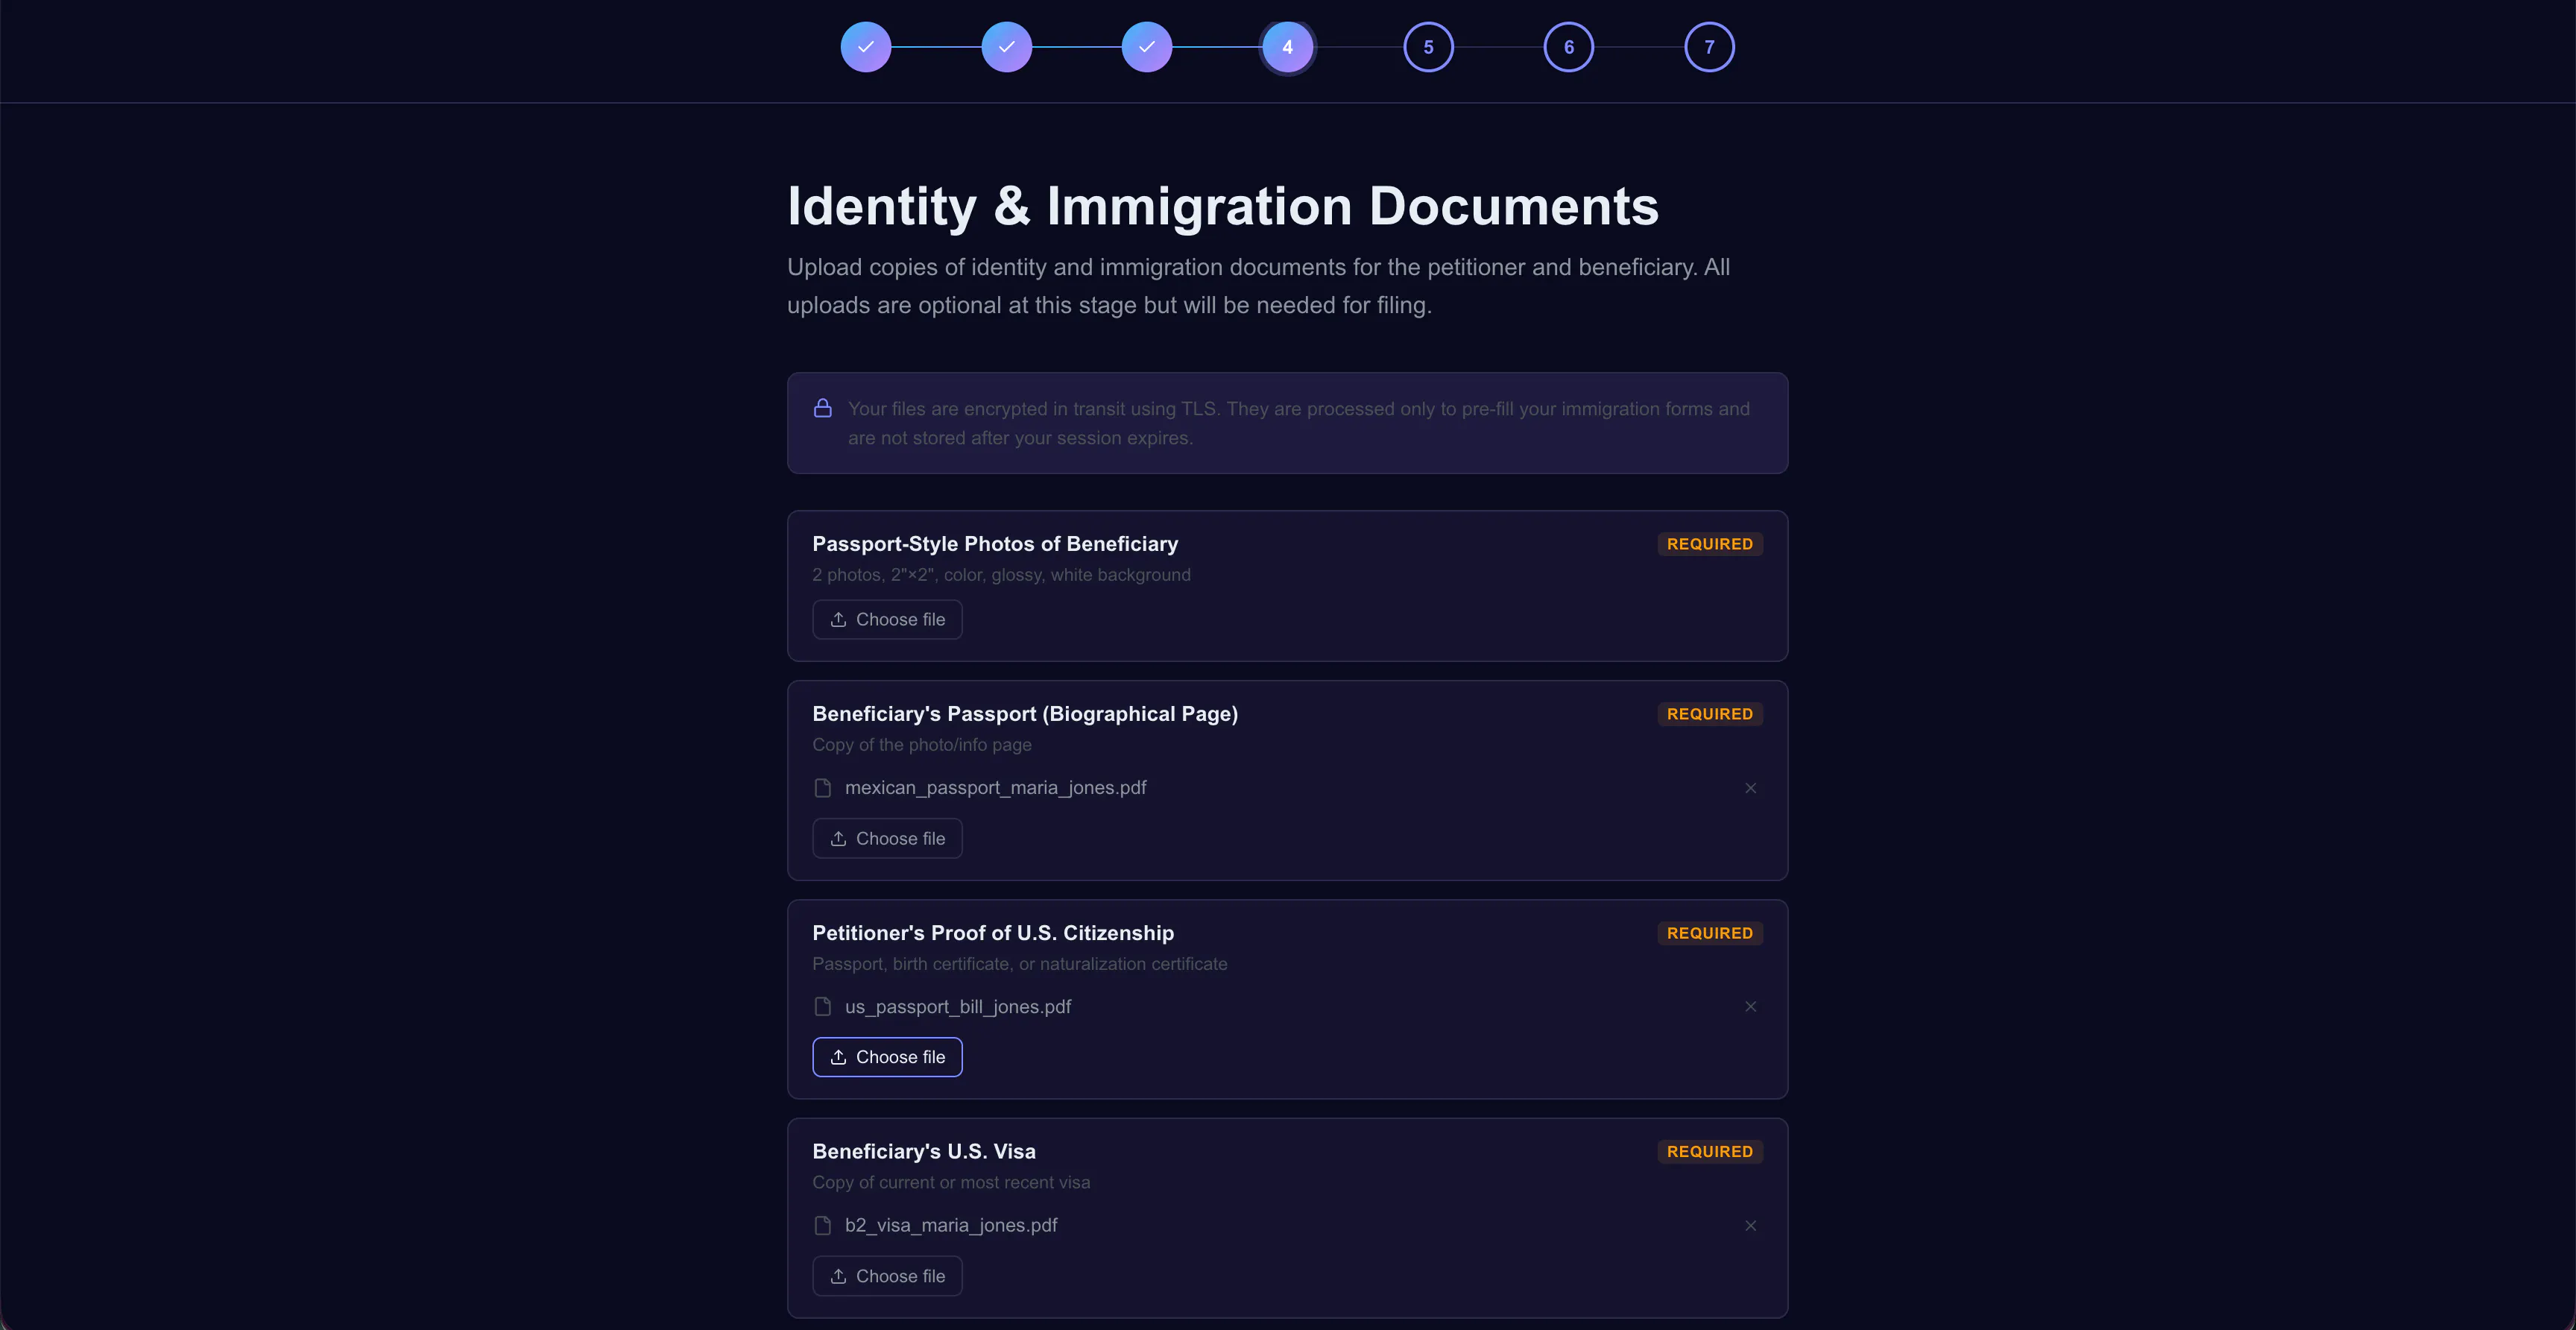Click file icon beside mexican_passport_maria_jones.pdf

coord(822,788)
